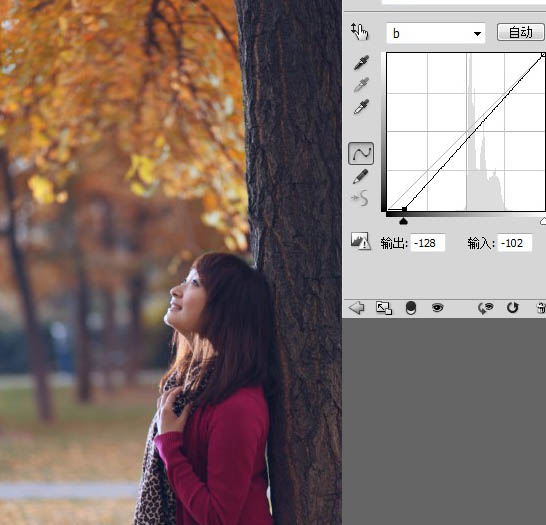Select the on-image targeted adjustment hand tool

pos(360,32)
